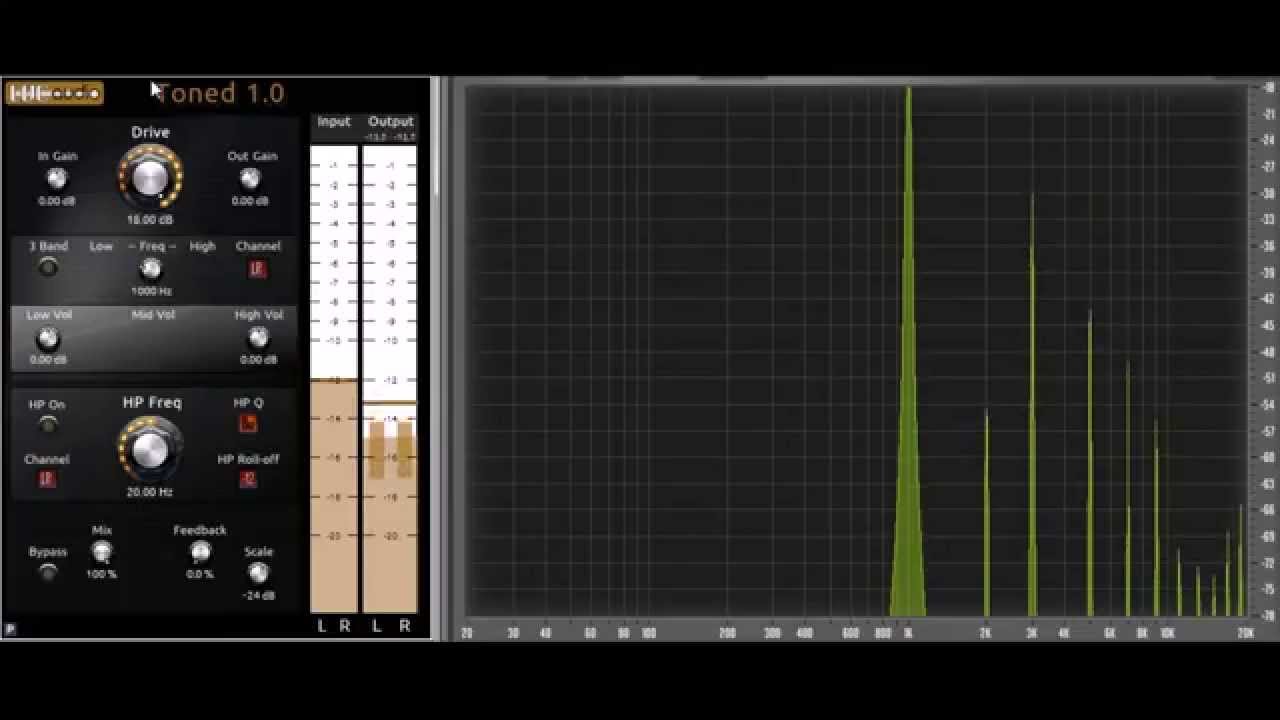The height and width of the screenshot is (720, 1280).
Task: Click the output peak readout above meter
Action: pyautogui.click(x=390, y=137)
